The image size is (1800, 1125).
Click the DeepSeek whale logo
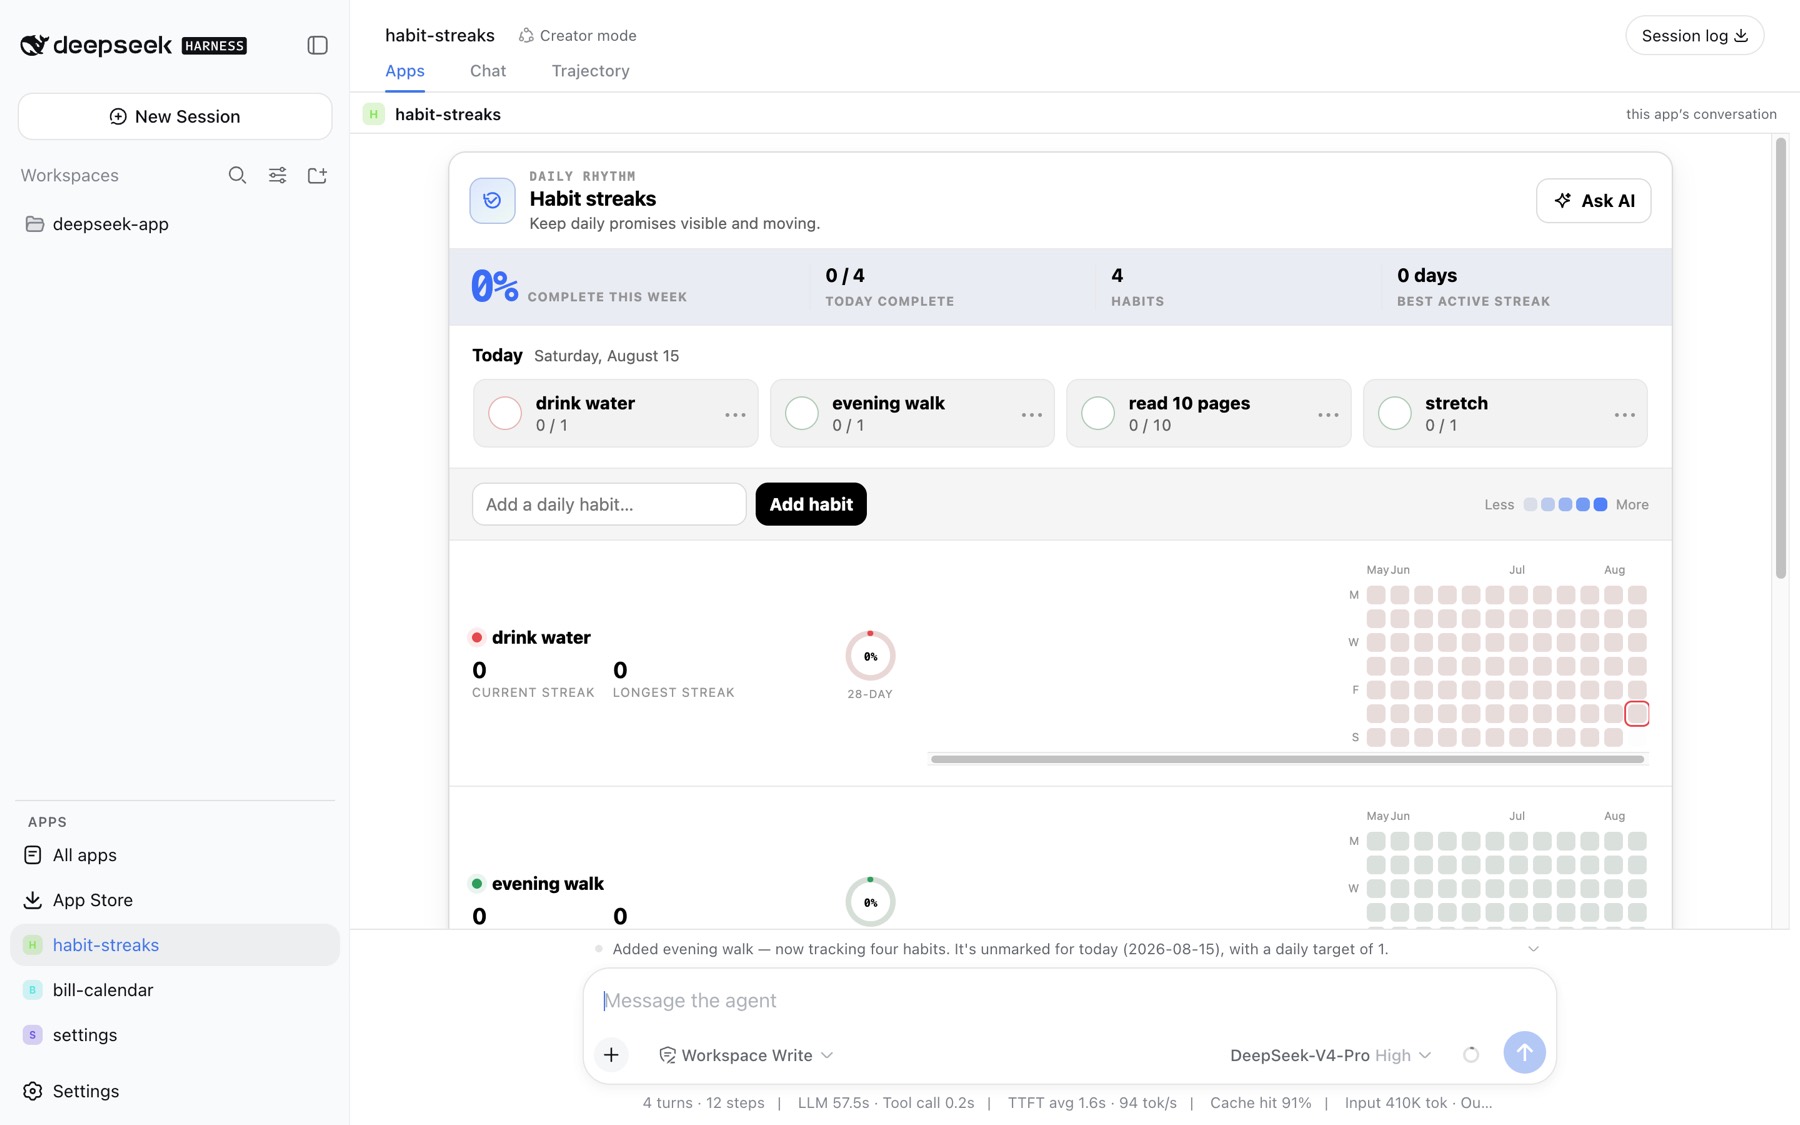[34, 45]
